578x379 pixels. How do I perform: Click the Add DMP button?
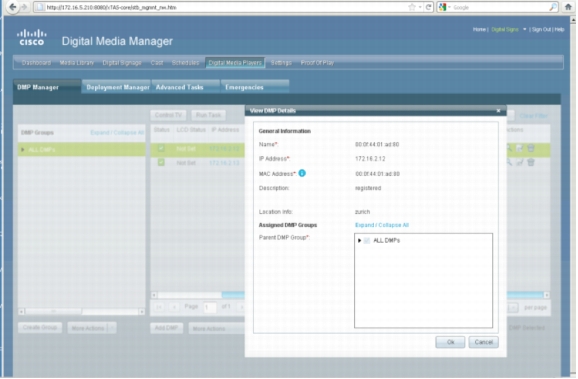pyautogui.click(x=166, y=328)
